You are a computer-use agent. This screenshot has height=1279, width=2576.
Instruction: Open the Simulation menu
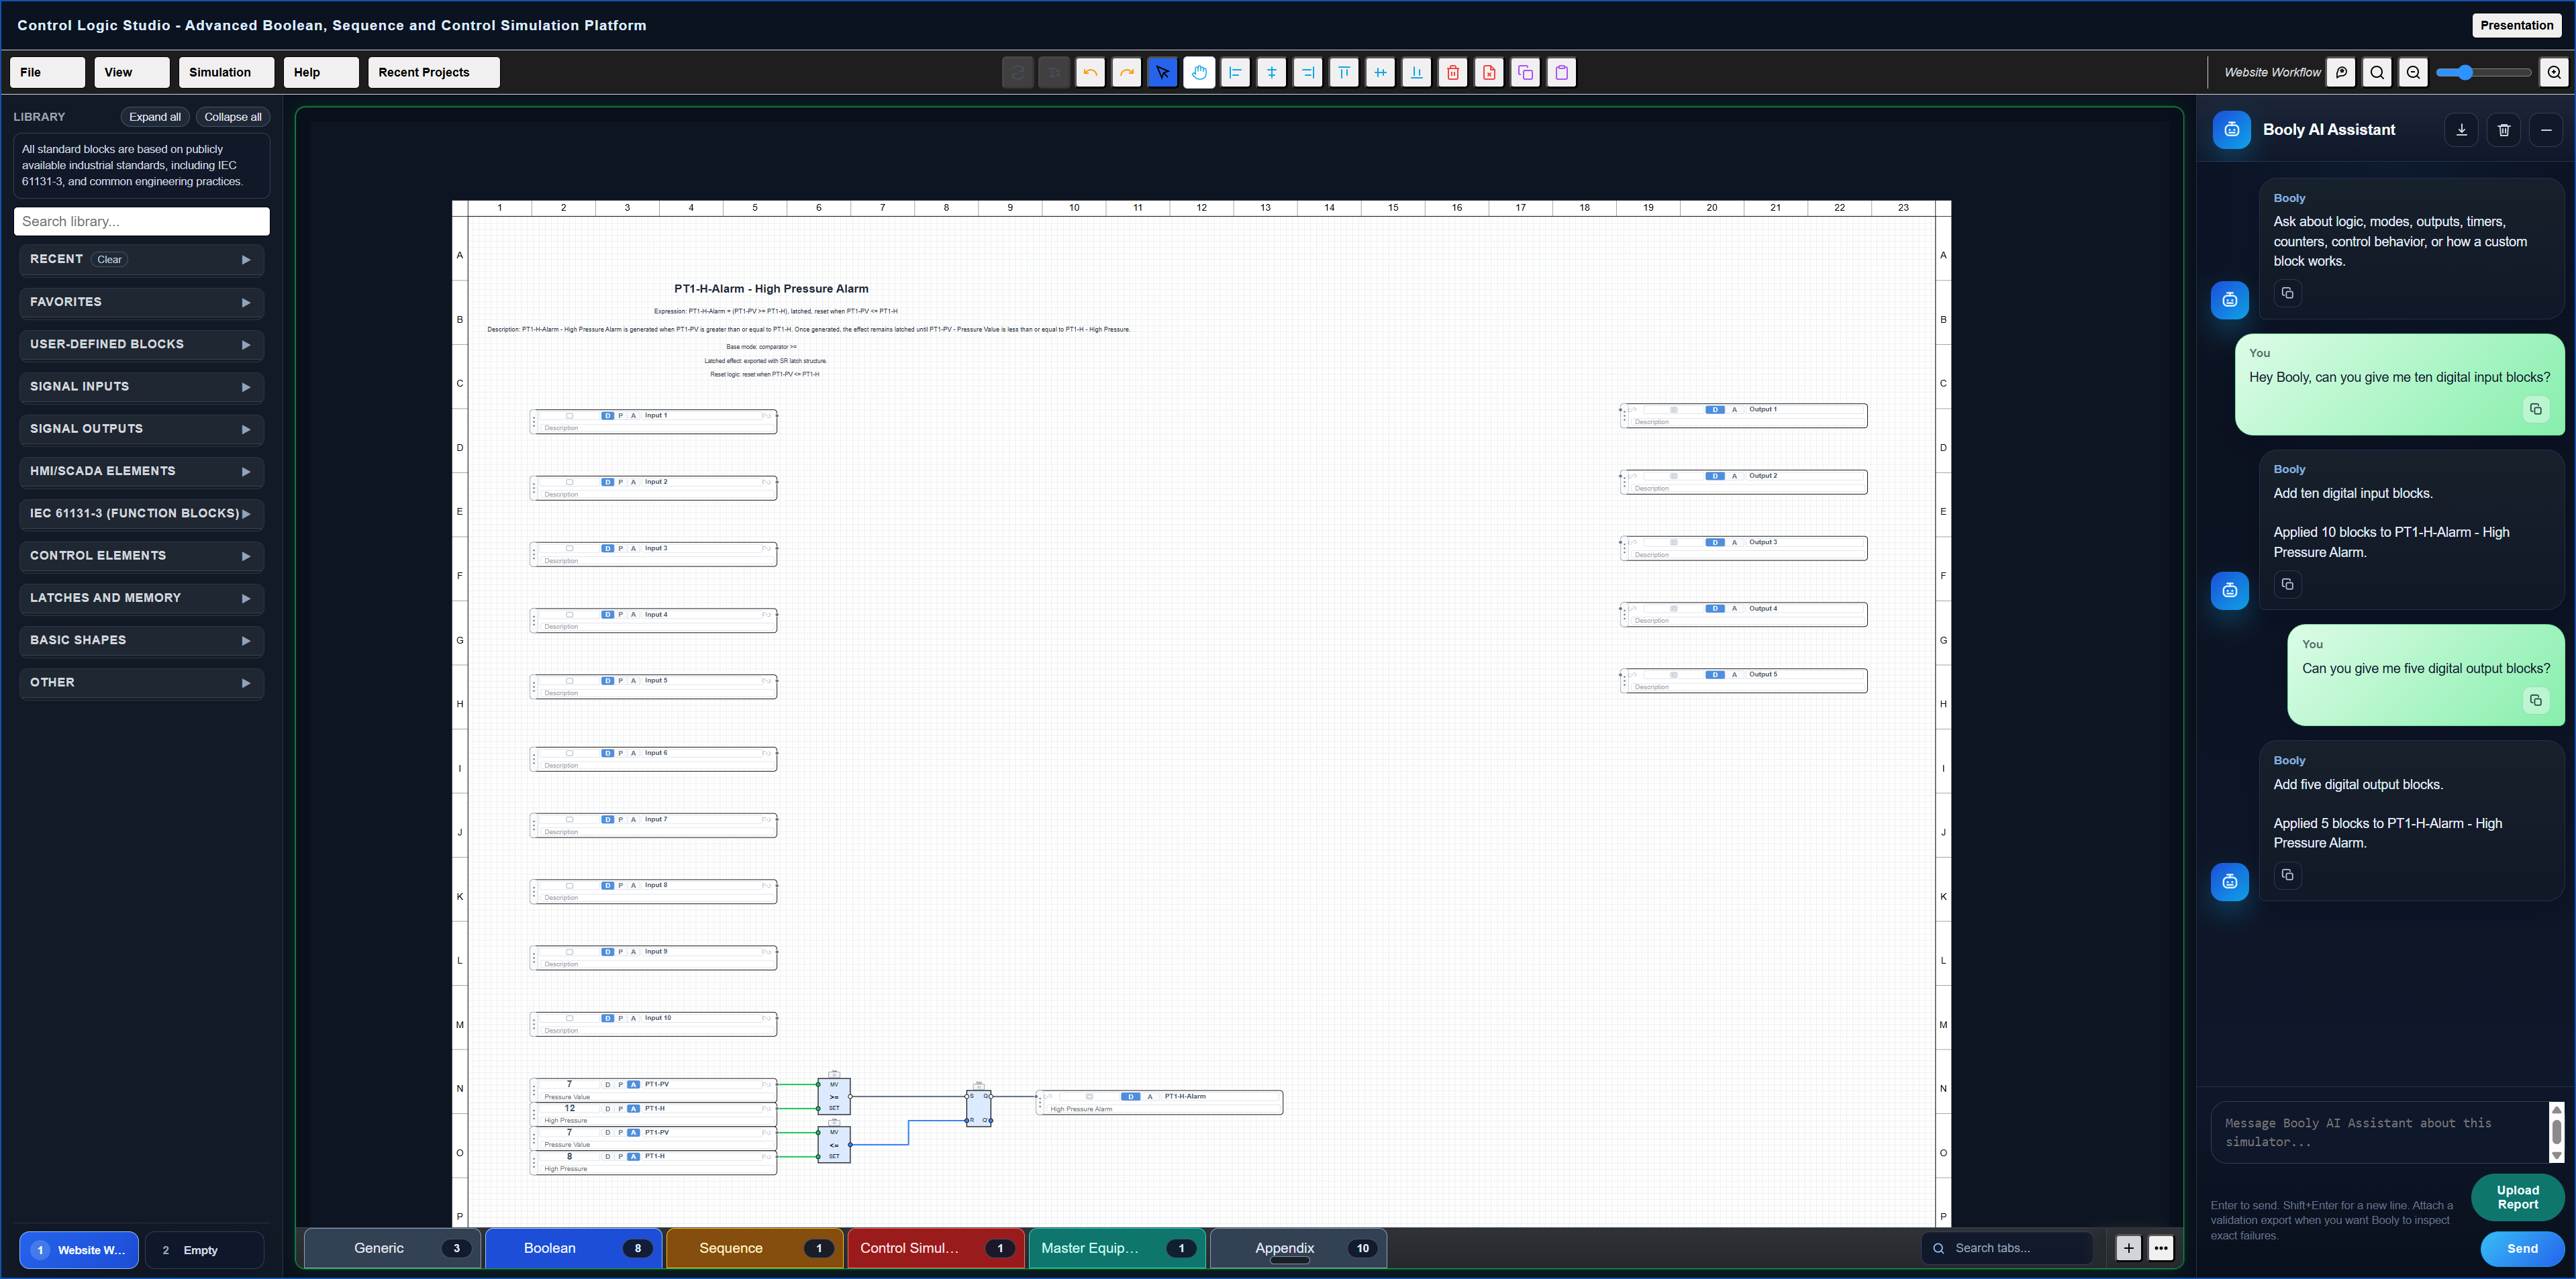pos(226,72)
